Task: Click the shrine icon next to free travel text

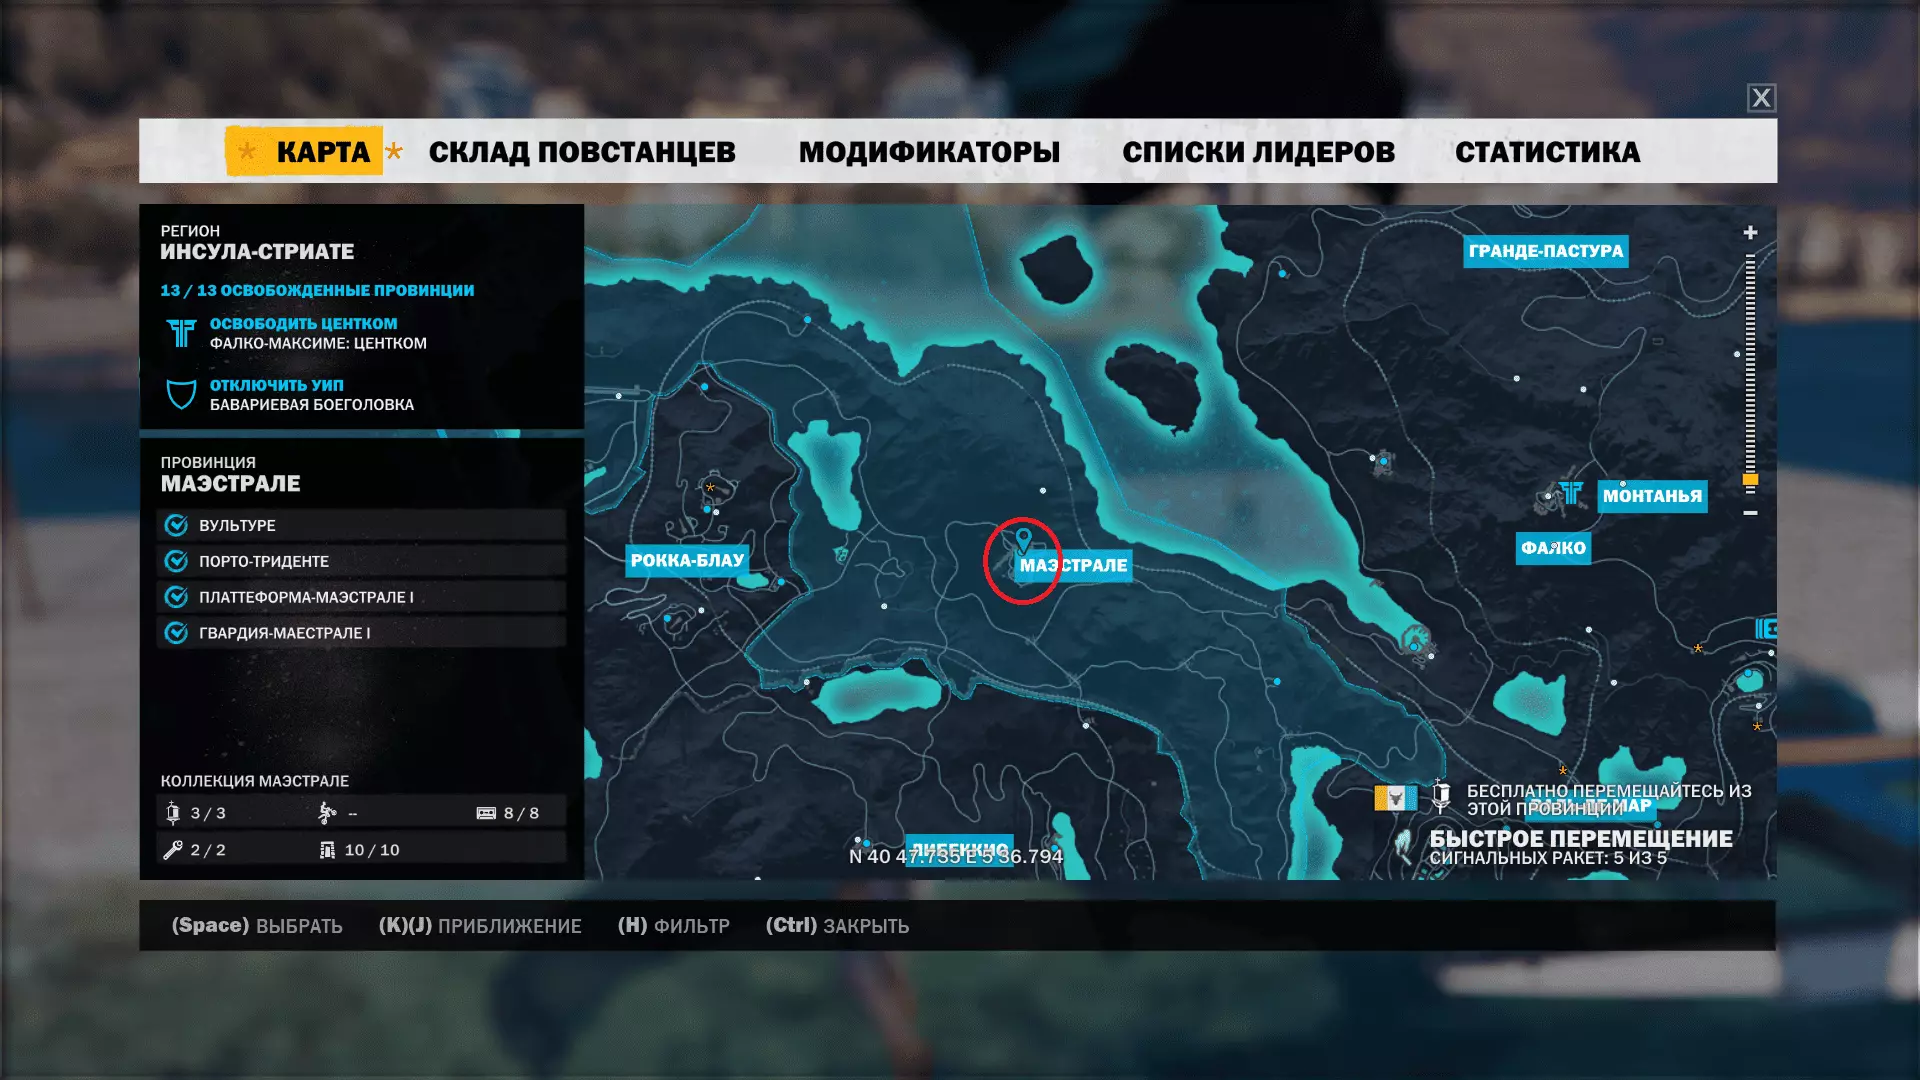Action: [1441, 797]
